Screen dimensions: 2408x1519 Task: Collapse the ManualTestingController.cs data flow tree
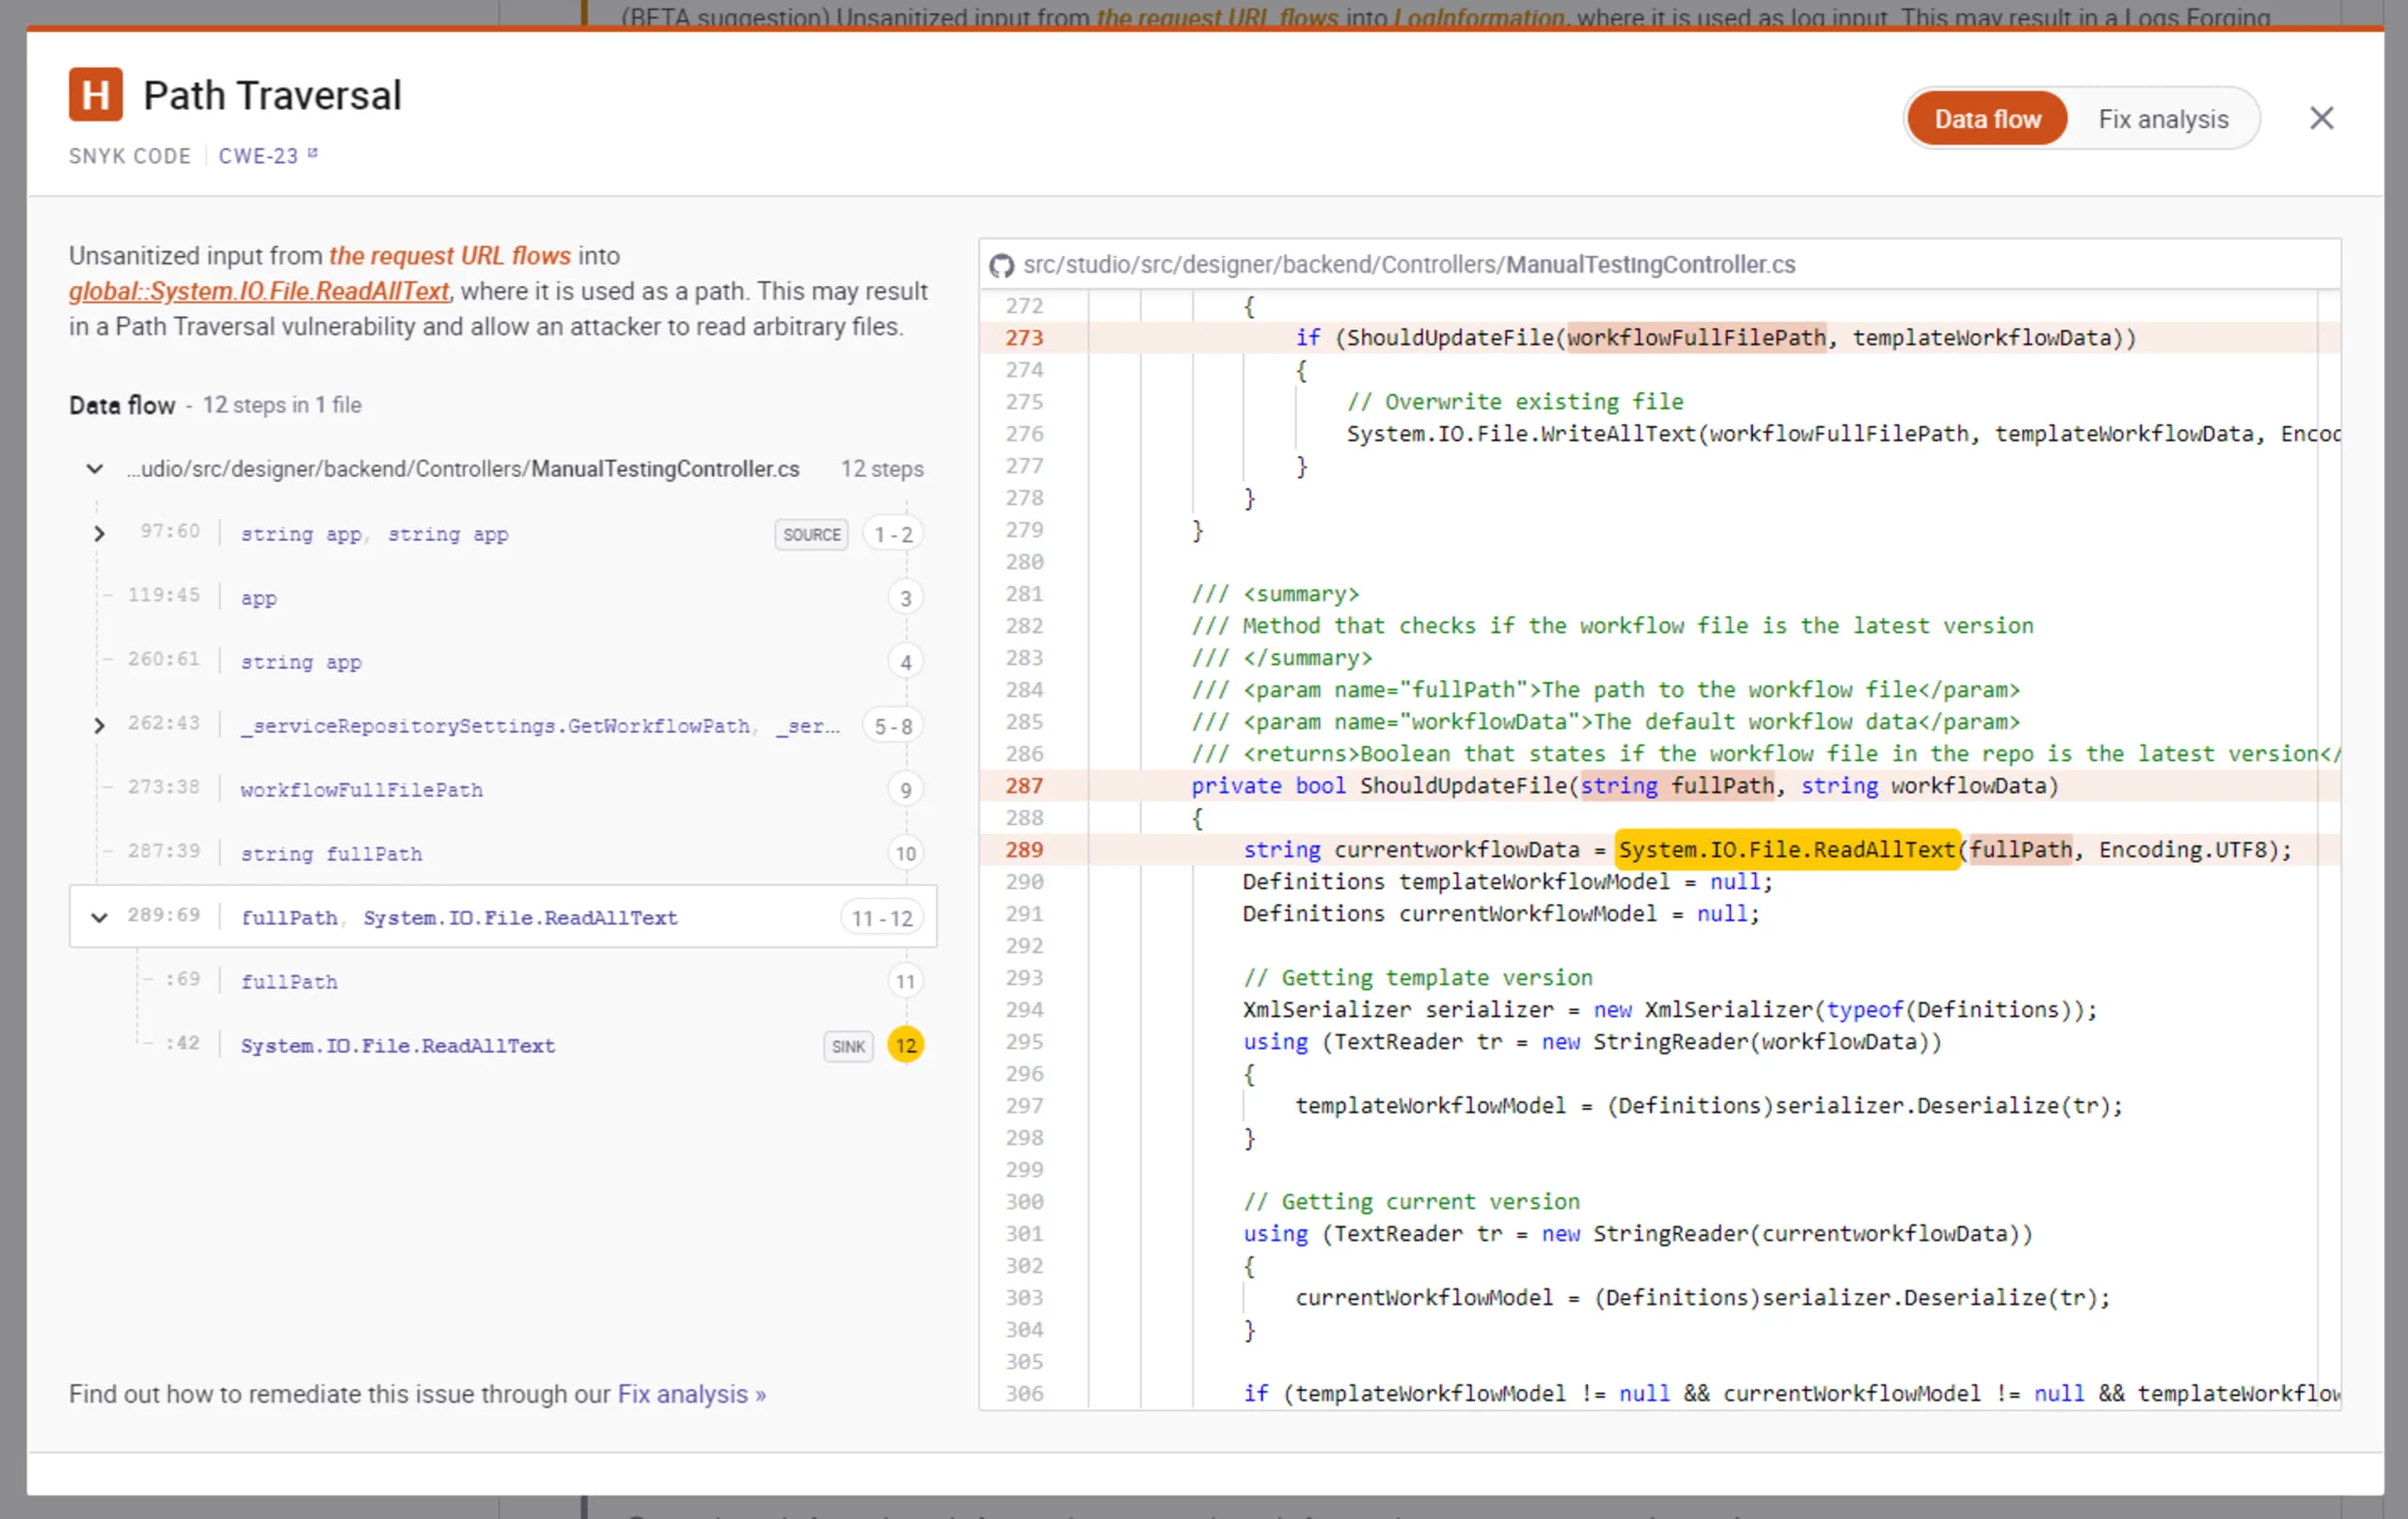click(94, 469)
